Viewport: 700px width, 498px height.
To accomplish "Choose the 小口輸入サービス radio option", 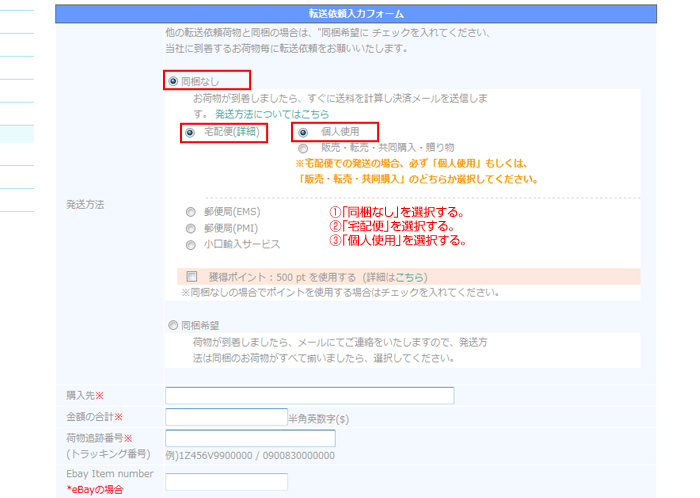I will point(190,244).
